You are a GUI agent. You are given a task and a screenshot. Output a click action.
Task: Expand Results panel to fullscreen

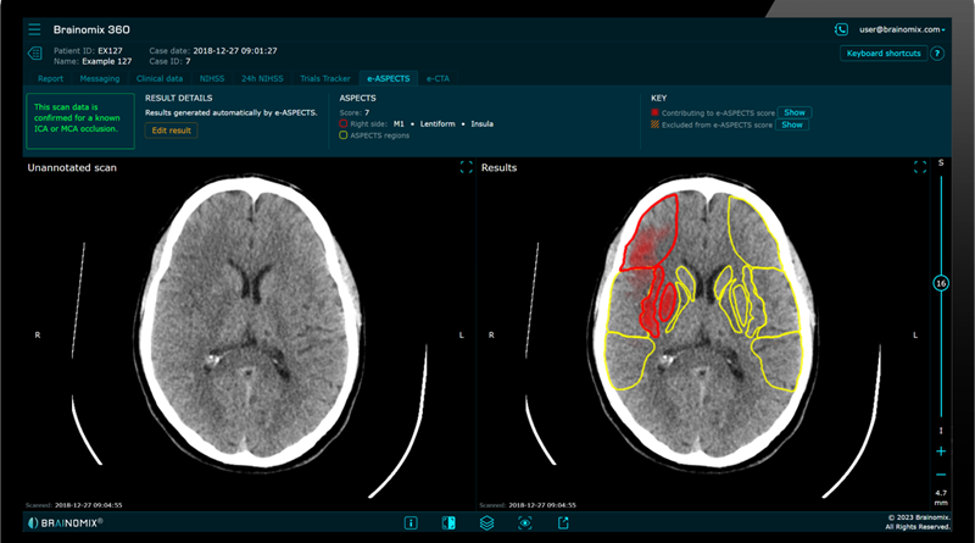pyautogui.click(x=920, y=167)
